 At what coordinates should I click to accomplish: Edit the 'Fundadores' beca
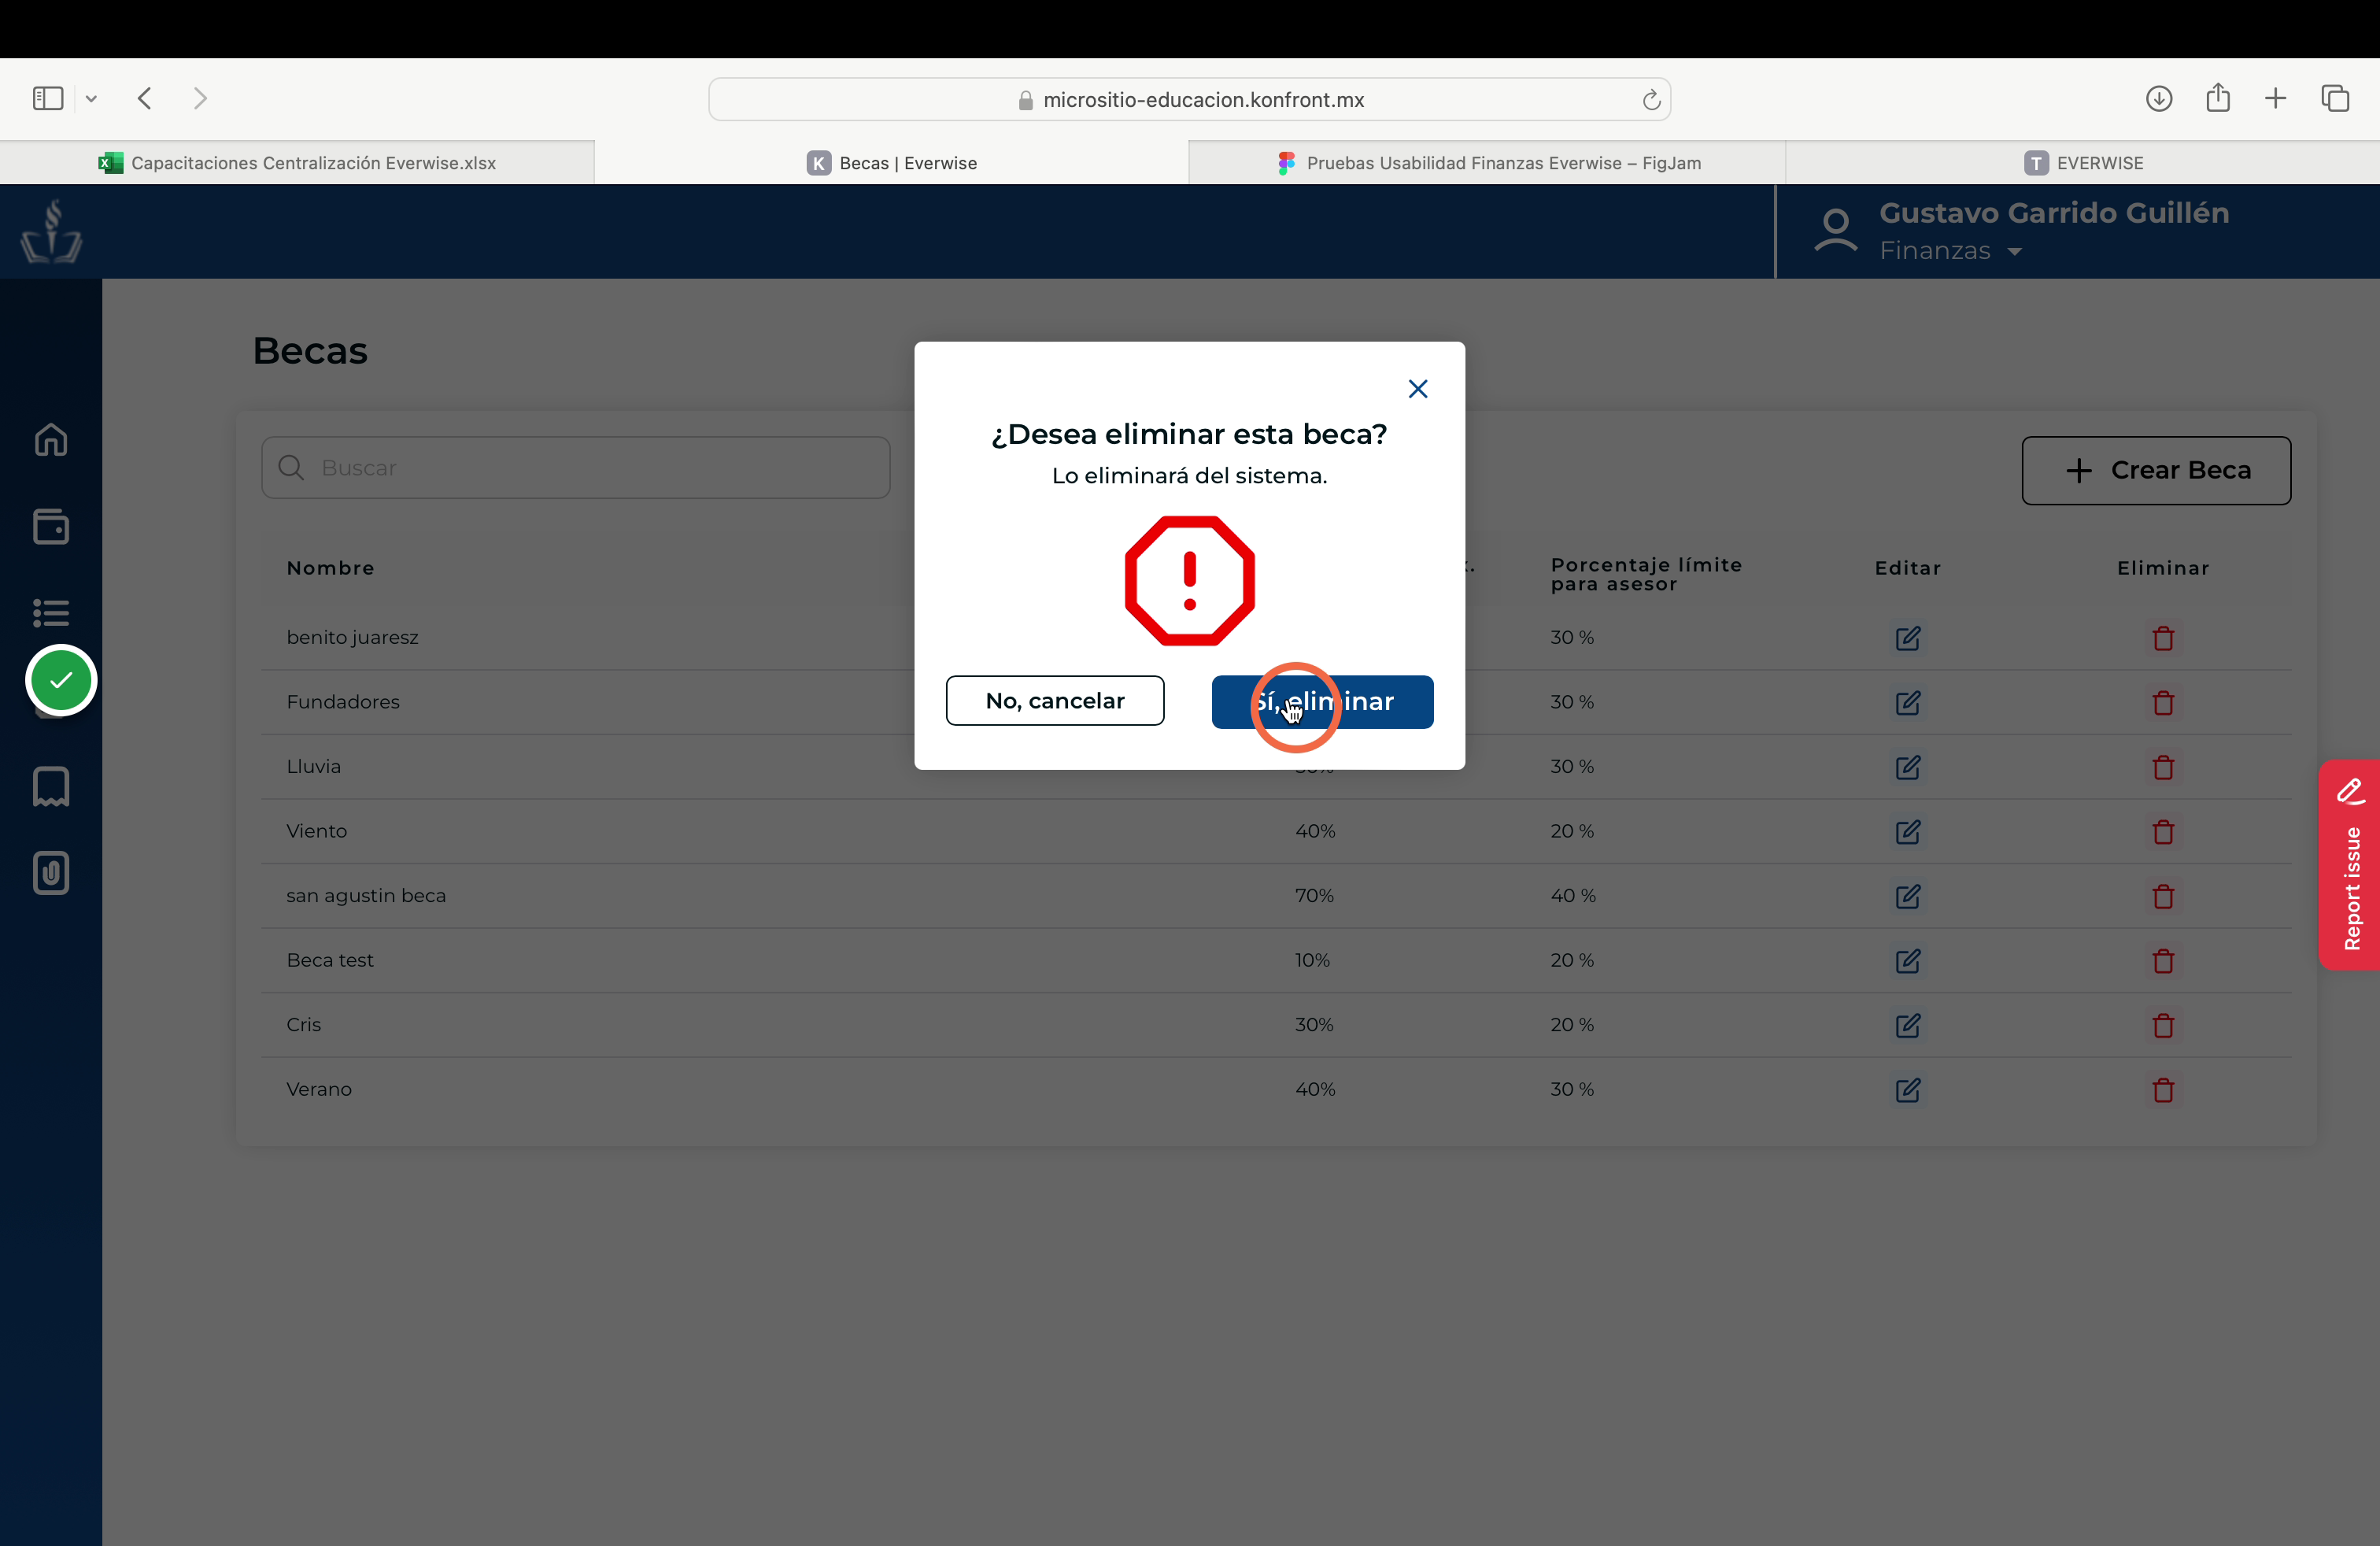click(x=1907, y=703)
